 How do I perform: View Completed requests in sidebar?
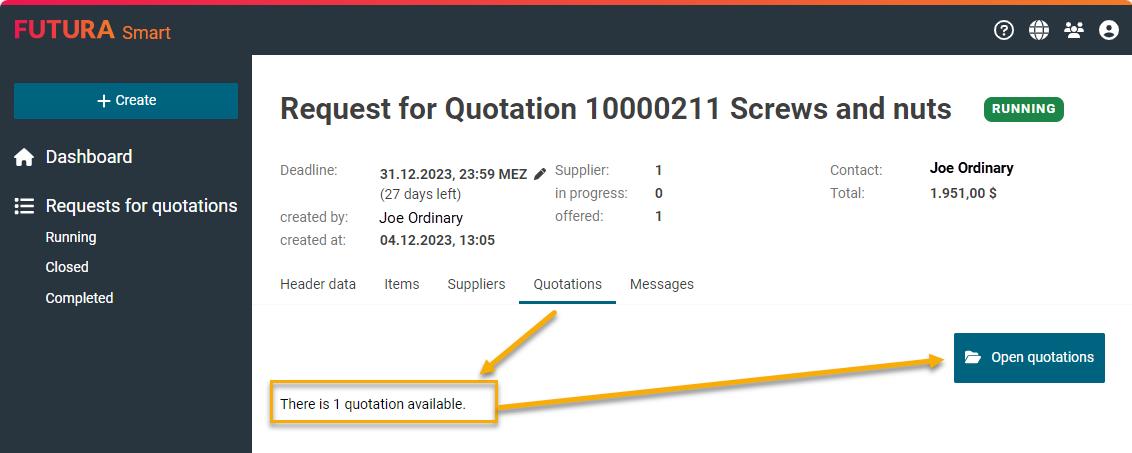point(79,298)
